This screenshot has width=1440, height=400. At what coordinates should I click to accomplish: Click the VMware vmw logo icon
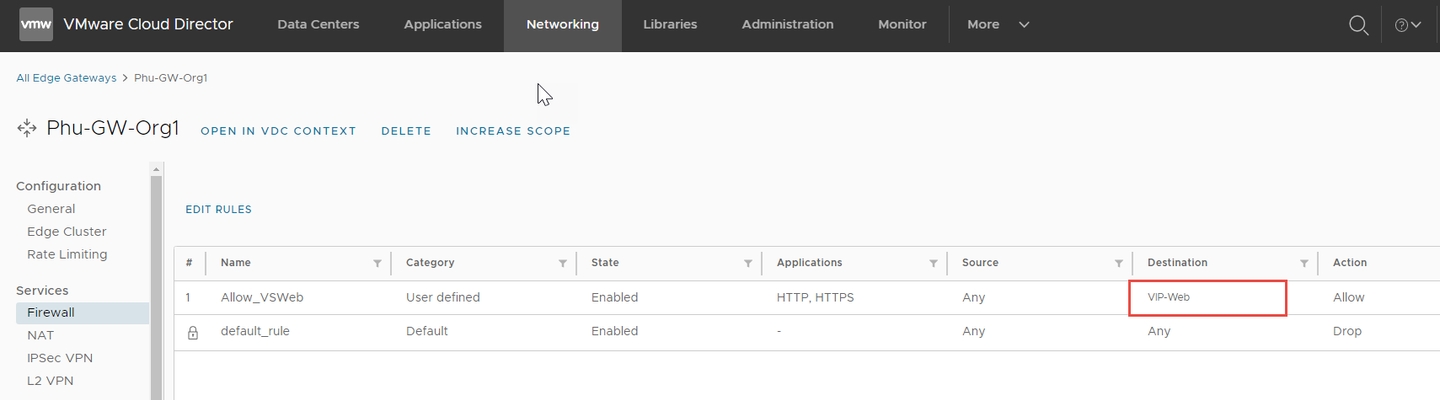36,25
